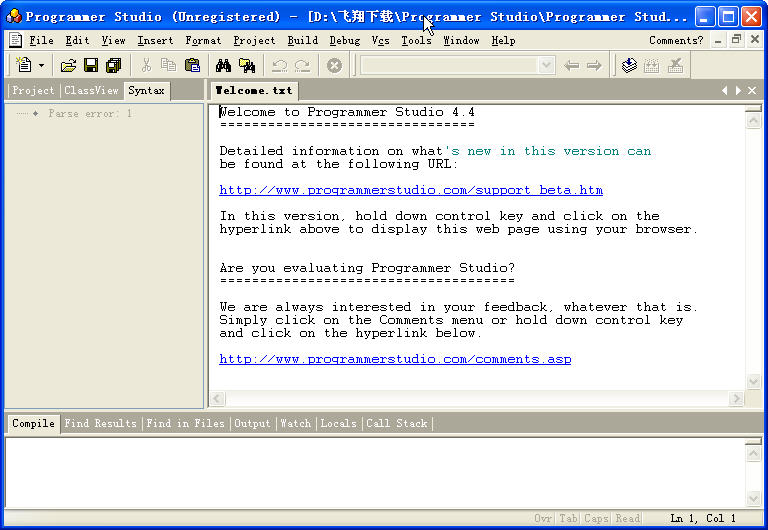
Task: Click the Find binoculars icon
Action: [223, 66]
